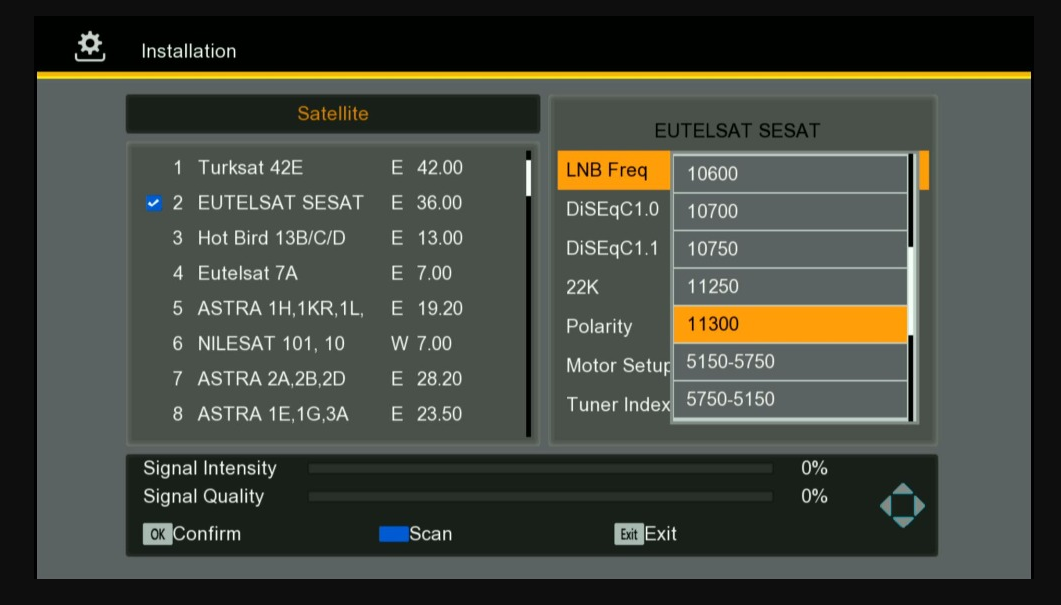
Task: Select 10600 in LNB frequency list
Action: (790, 174)
